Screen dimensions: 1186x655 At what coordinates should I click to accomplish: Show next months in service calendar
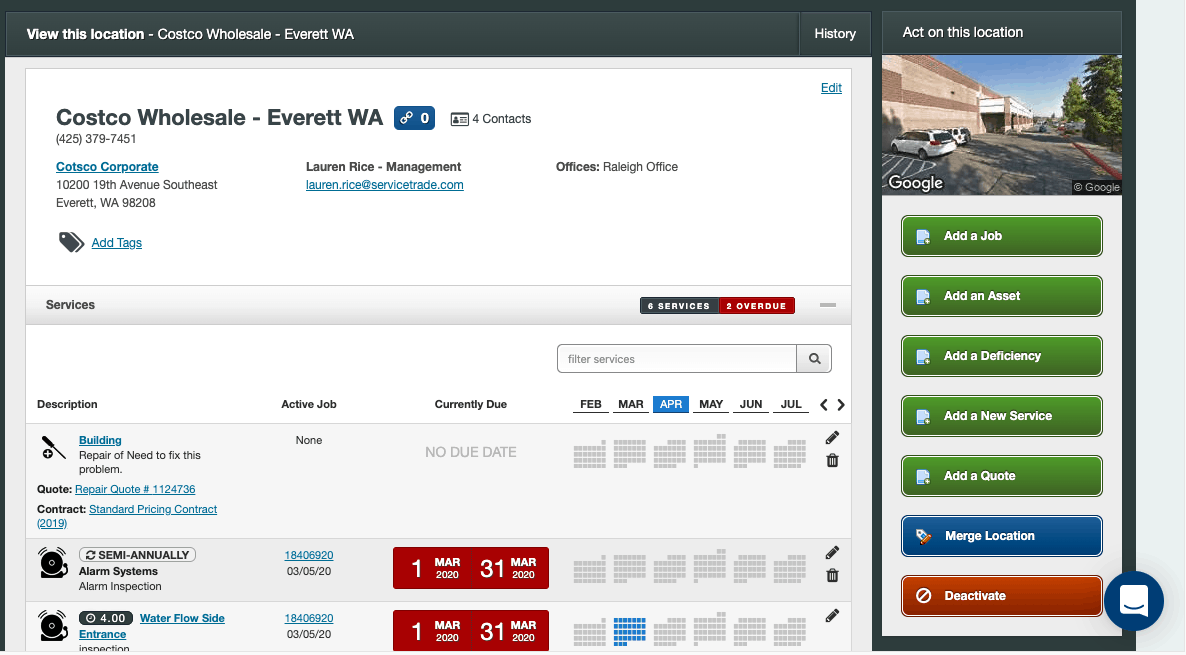pyautogui.click(x=841, y=405)
